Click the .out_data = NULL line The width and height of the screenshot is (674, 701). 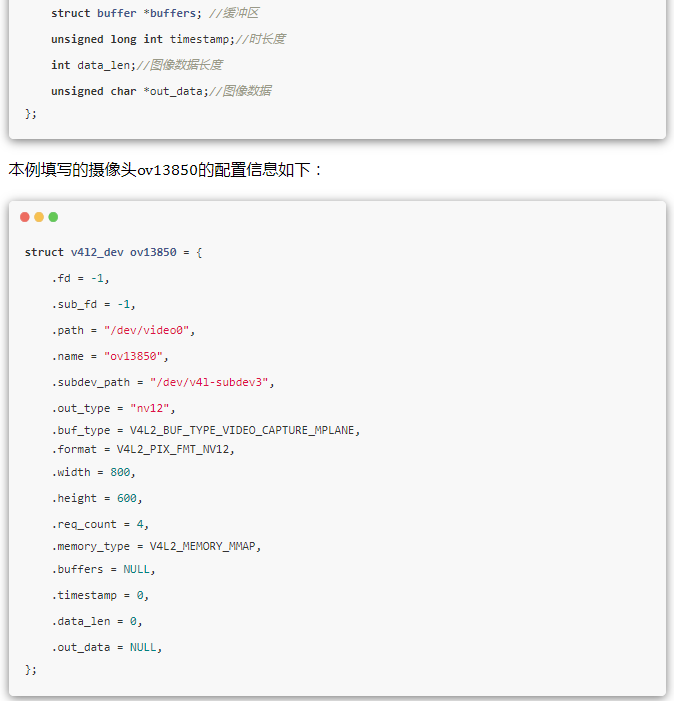coord(106,647)
